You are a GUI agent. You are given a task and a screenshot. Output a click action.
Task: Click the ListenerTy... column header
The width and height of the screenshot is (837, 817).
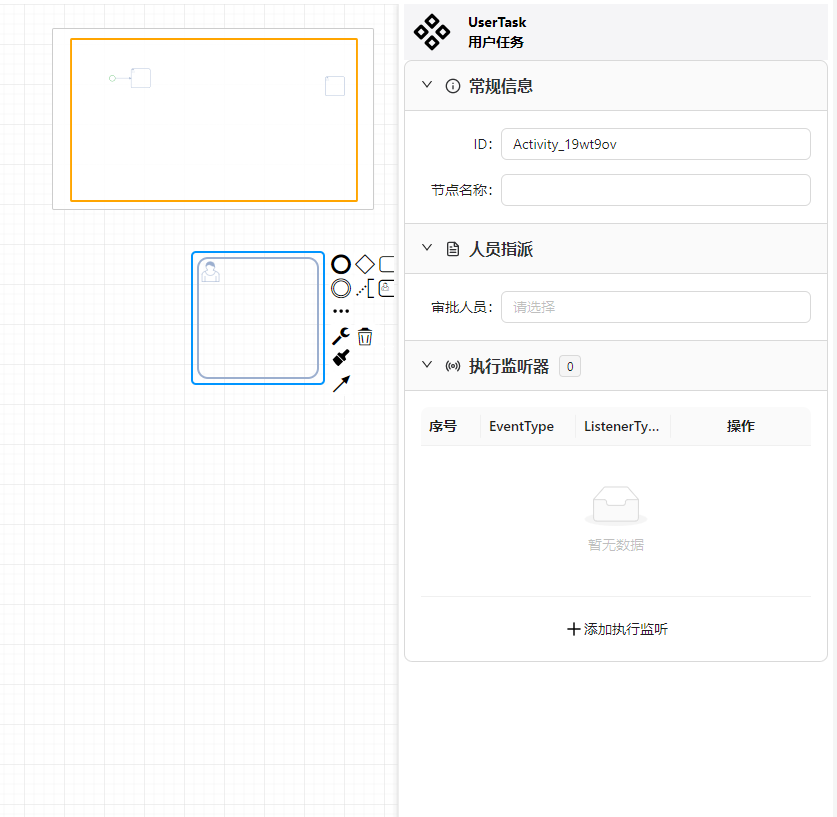[x=621, y=426]
